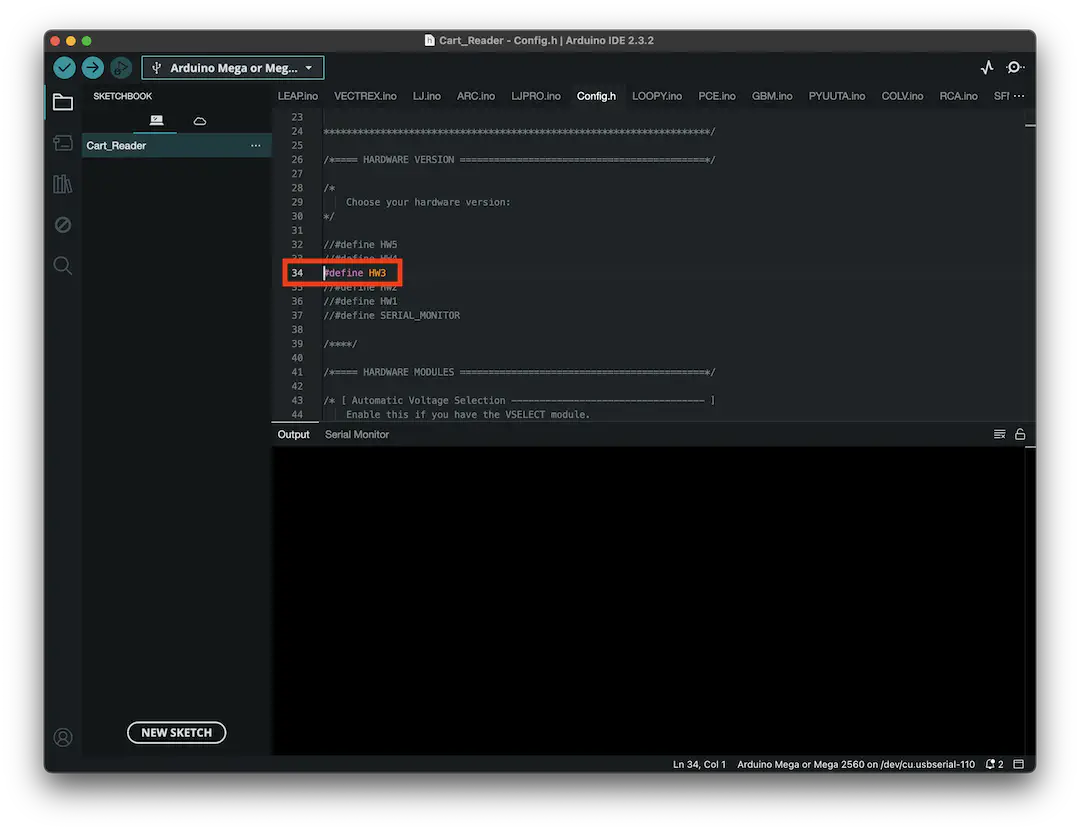This screenshot has width=1080, height=831.
Task: Click line number 41 in the gutter
Action: pos(297,372)
